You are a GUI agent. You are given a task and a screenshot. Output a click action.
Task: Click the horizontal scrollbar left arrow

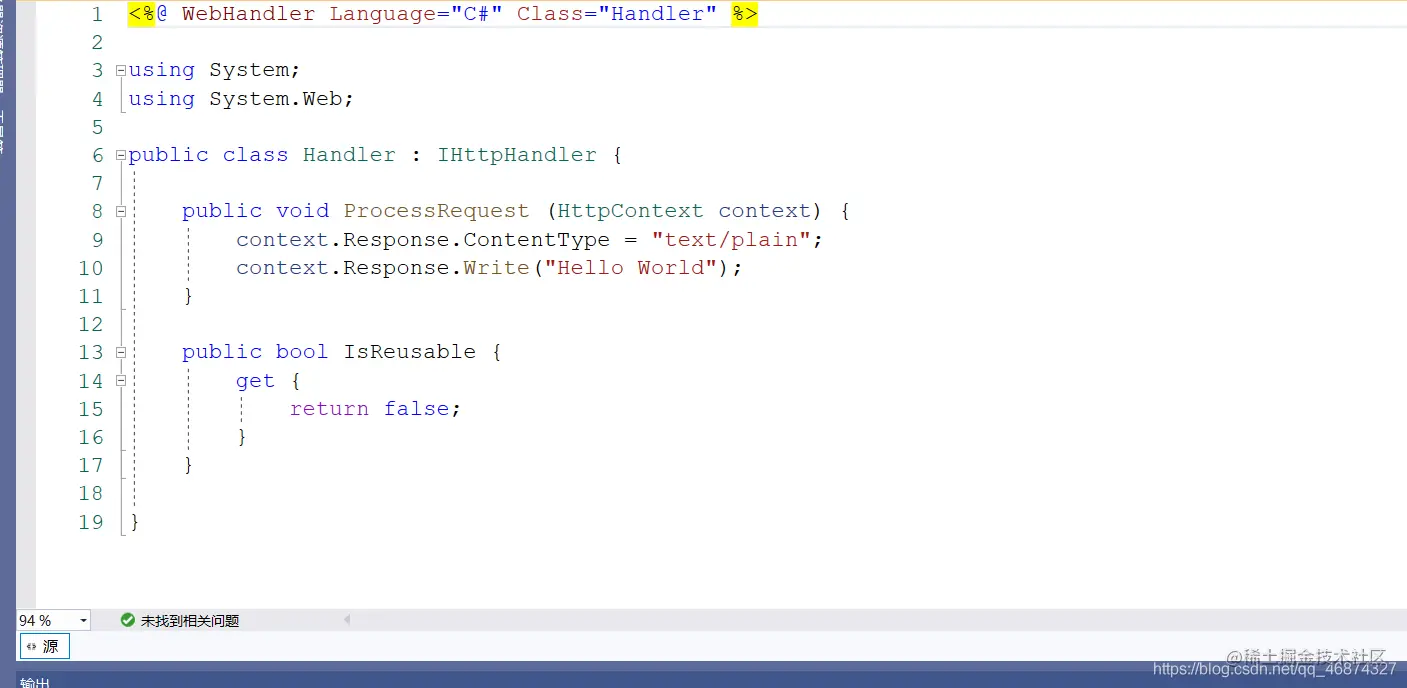click(347, 620)
